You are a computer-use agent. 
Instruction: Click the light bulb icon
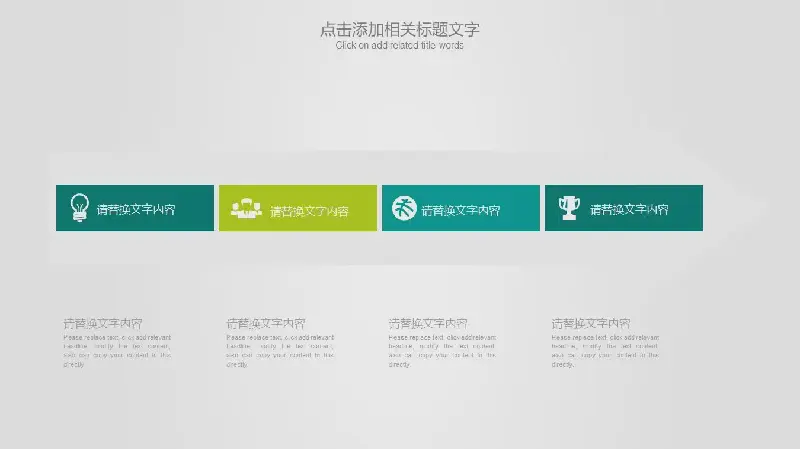[x=80, y=207]
